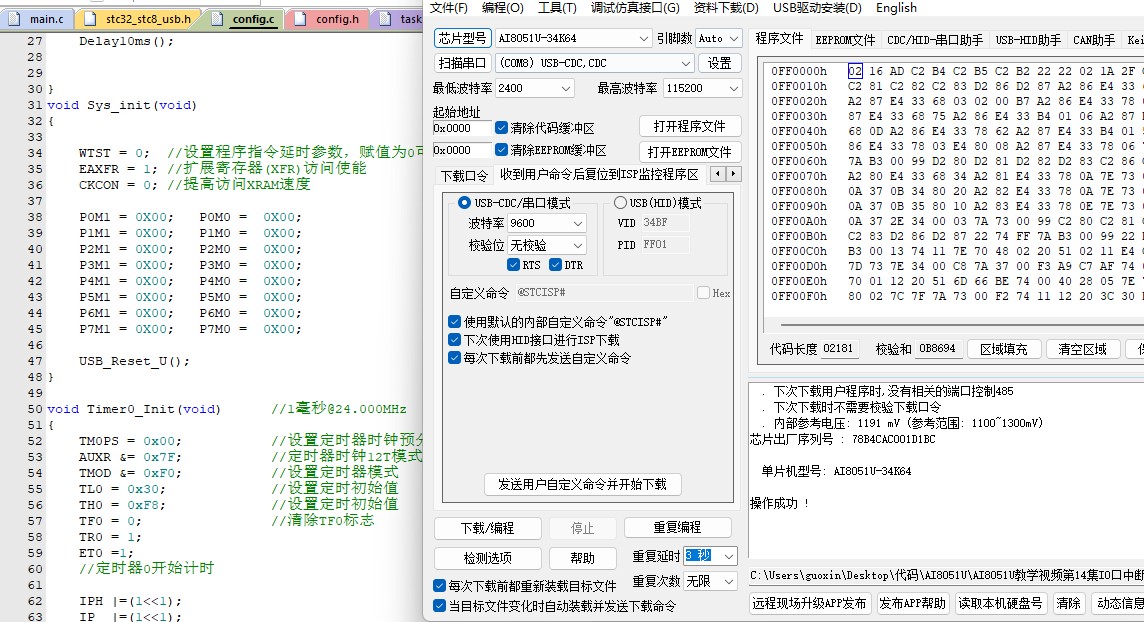Image resolution: width=1144 pixels, height=622 pixels.
Task: Click the config.h file icon
Action: (x=301, y=19)
